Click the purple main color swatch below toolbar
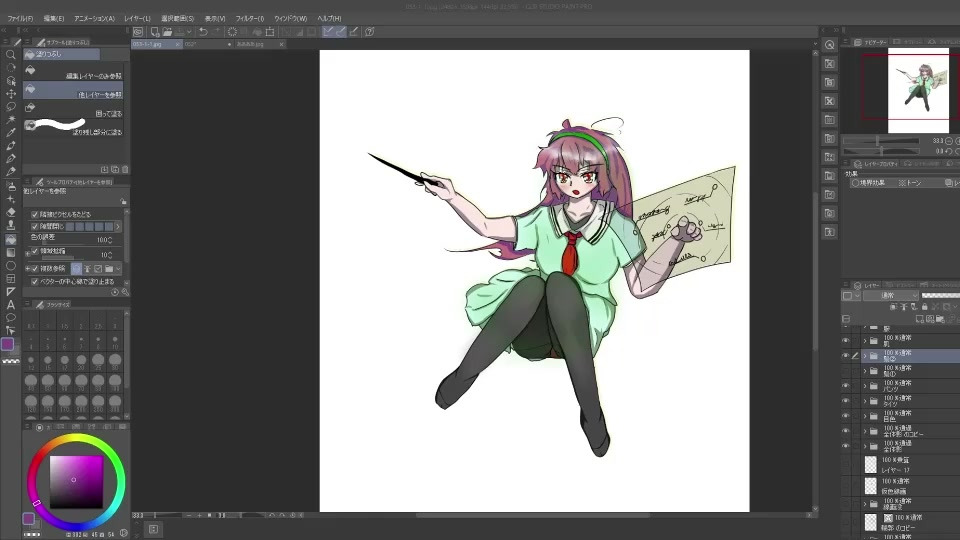The image size is (960, 540). (x=7, y=344)
